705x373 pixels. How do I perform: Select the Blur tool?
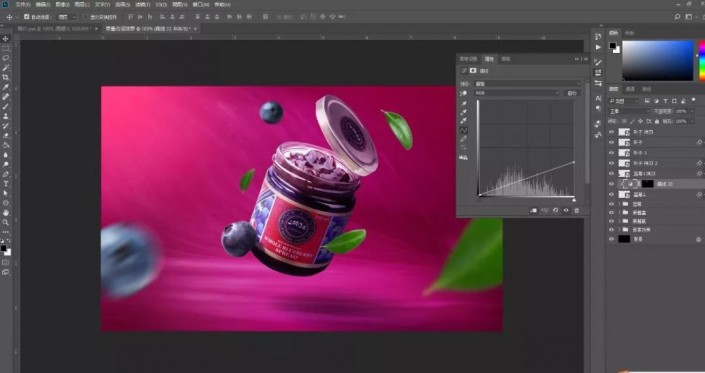coord(6,155)
